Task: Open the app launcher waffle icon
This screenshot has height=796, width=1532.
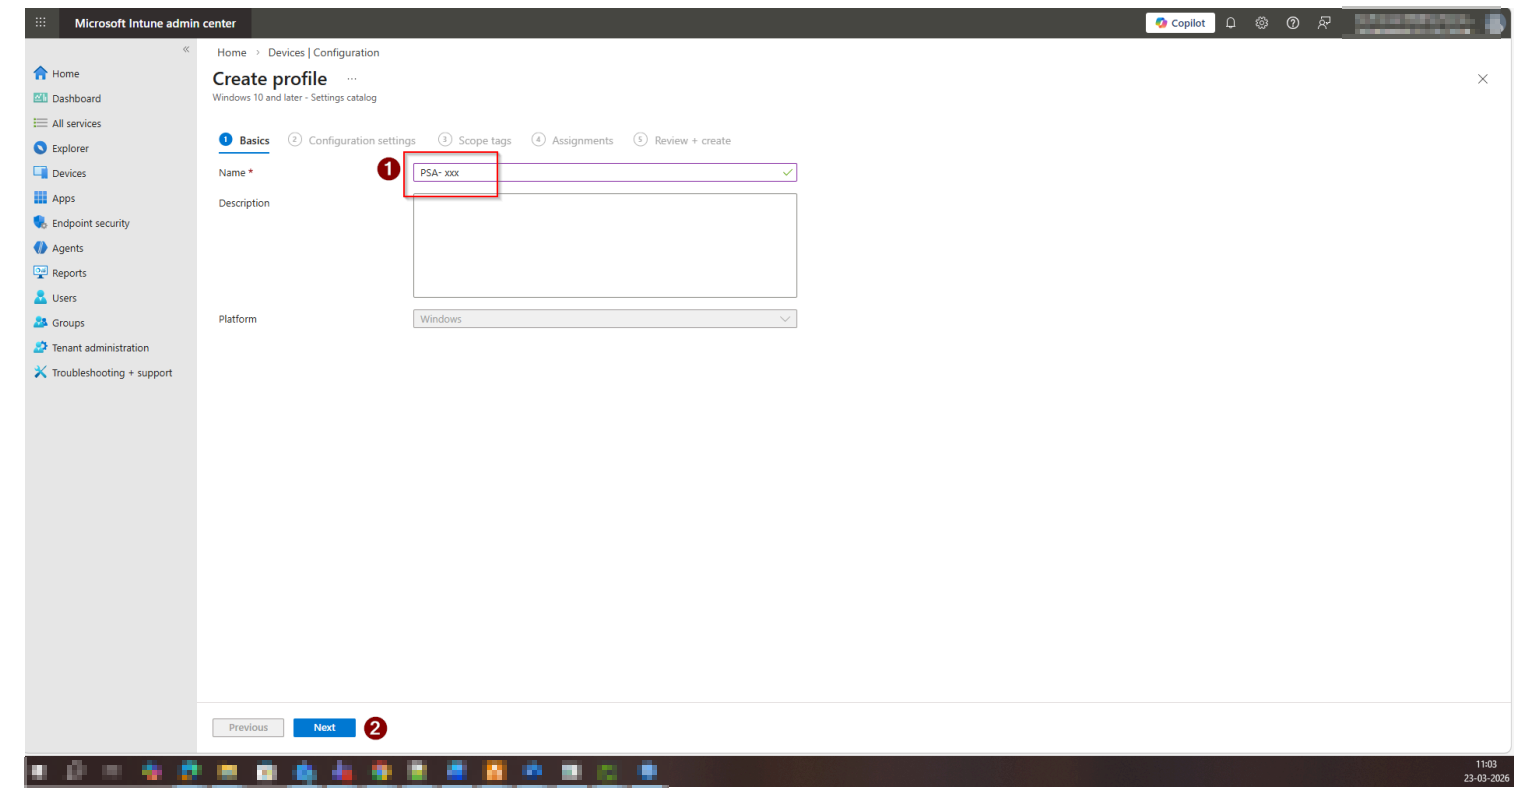Action: (41, 22)
